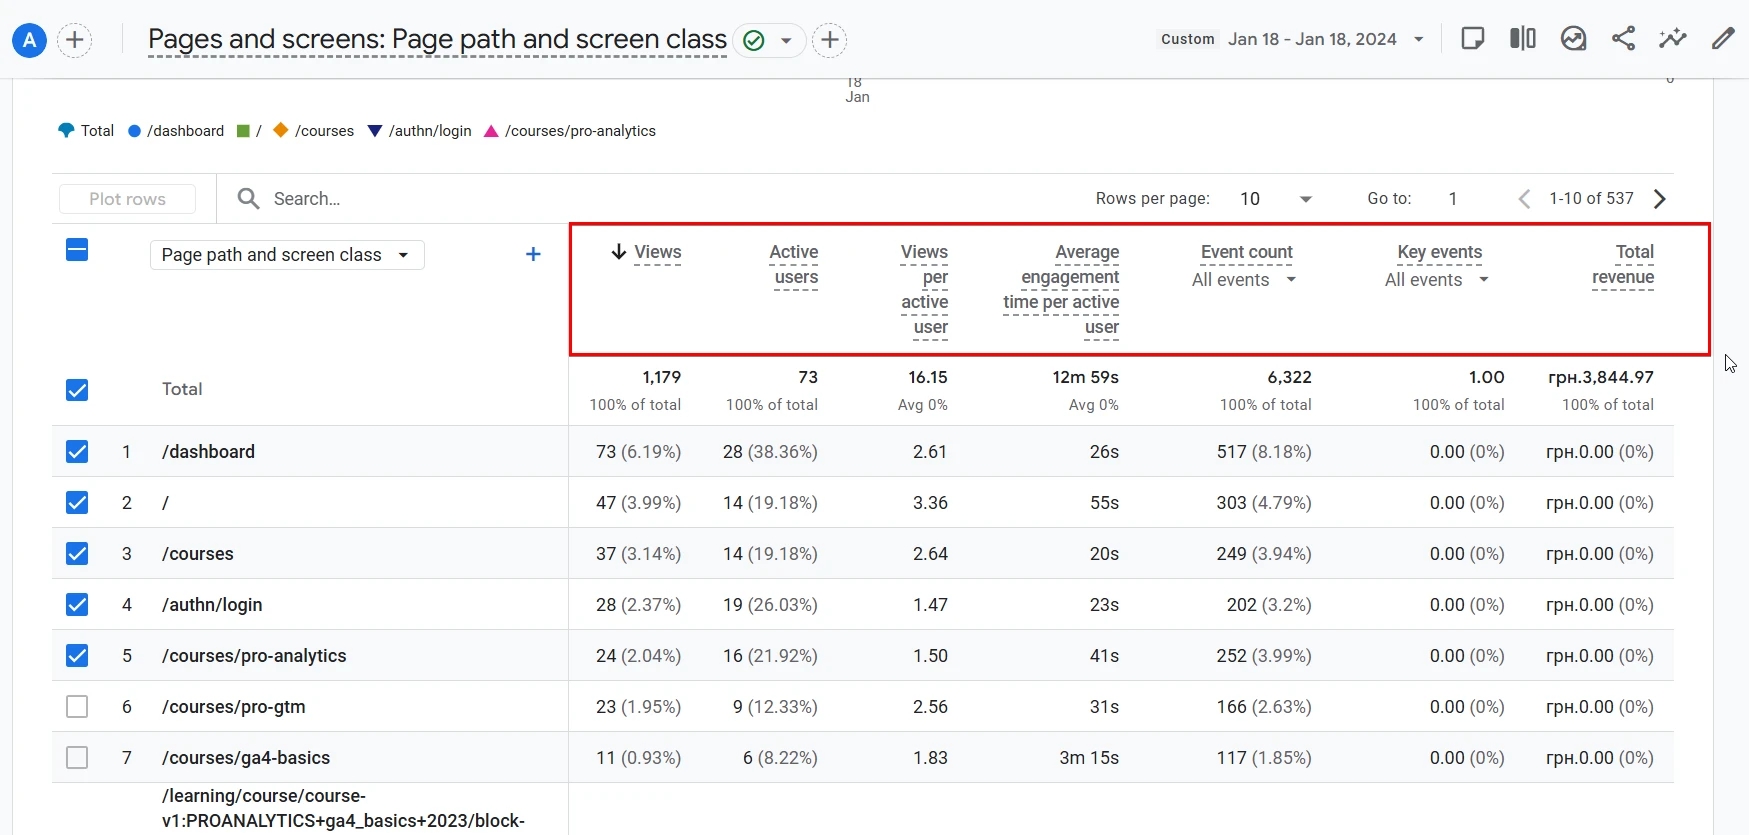Check the /courses/pro-gtm row checkbox

(x=77, y=707)
